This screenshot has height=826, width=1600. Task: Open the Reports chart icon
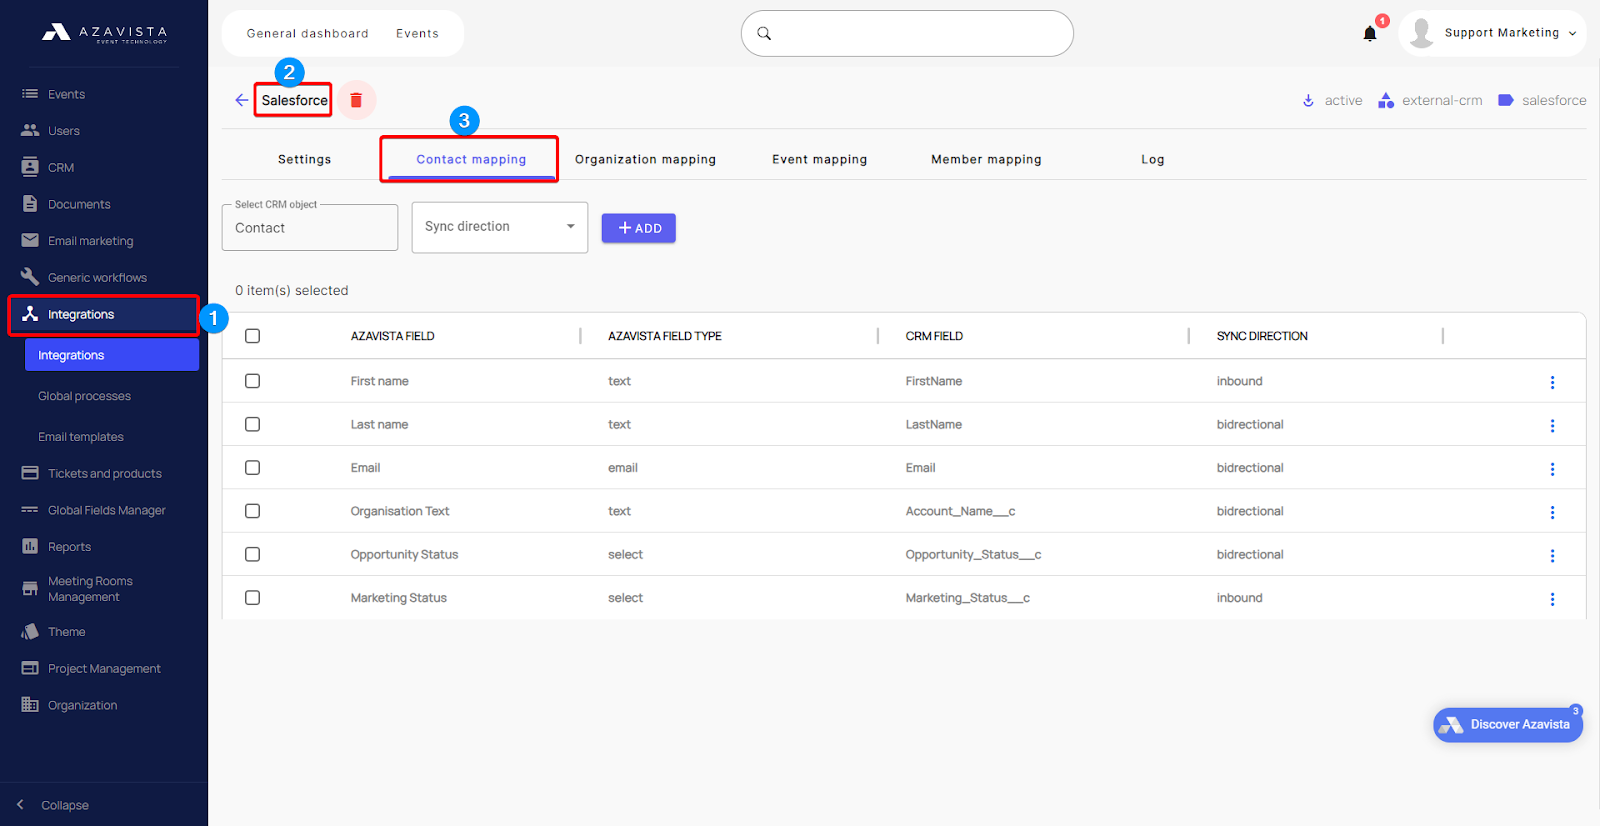click(30, 546)
